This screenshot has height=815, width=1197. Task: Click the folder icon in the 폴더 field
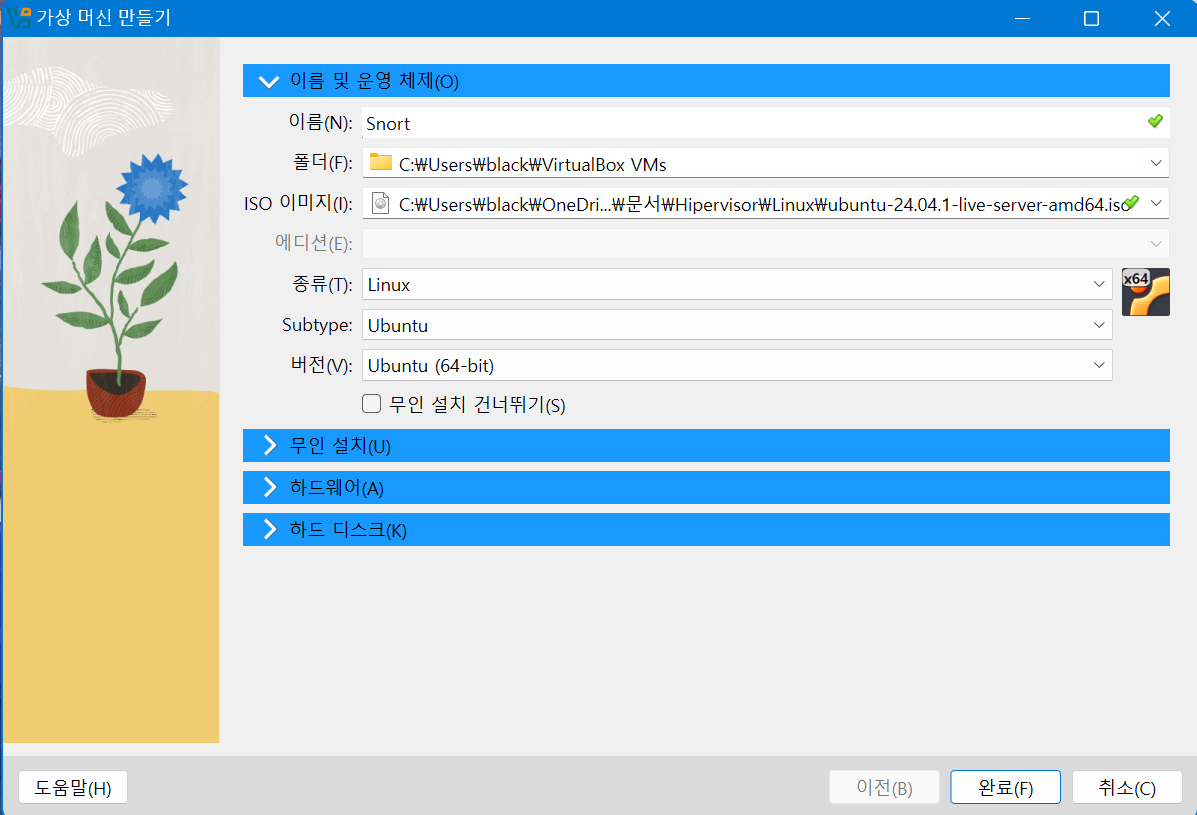[380, 163]
